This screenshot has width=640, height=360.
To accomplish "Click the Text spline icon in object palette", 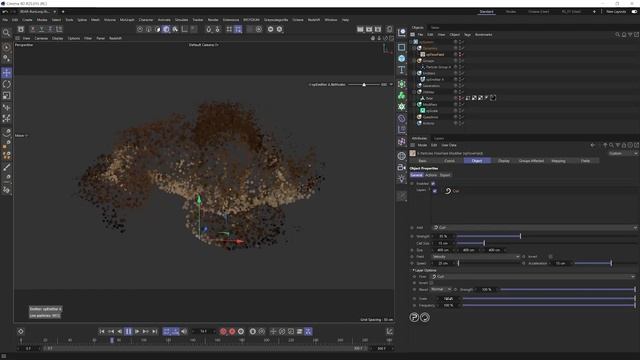I will point(402,70).
